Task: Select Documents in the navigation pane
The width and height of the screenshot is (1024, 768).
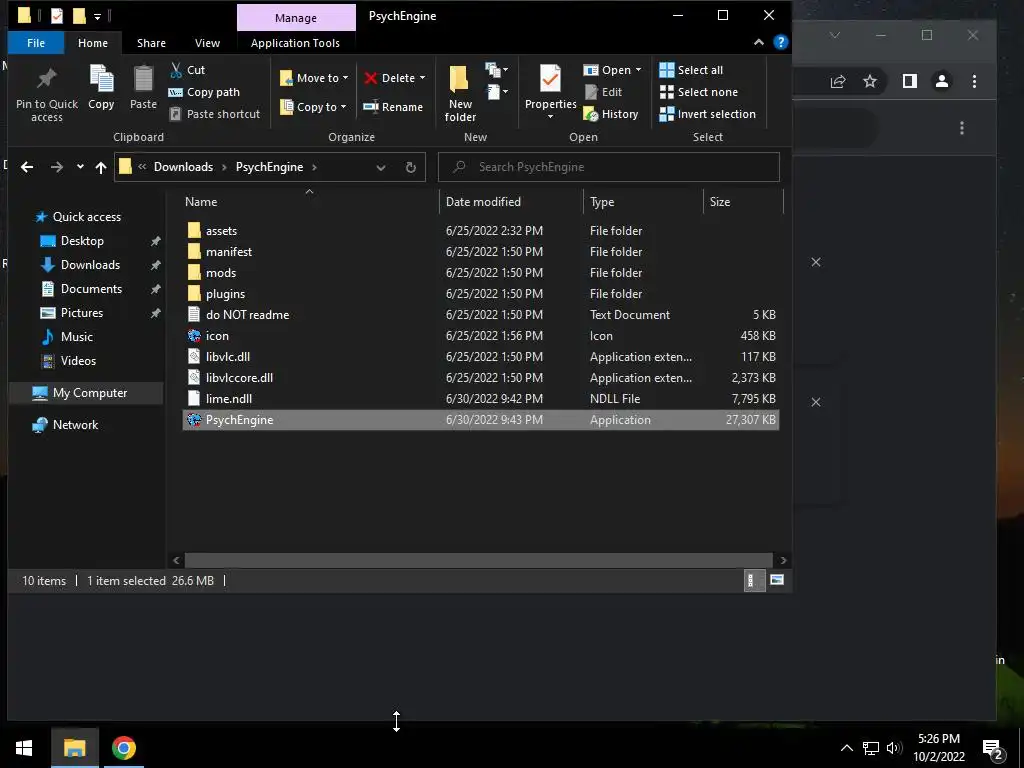Action: (91, 289)
